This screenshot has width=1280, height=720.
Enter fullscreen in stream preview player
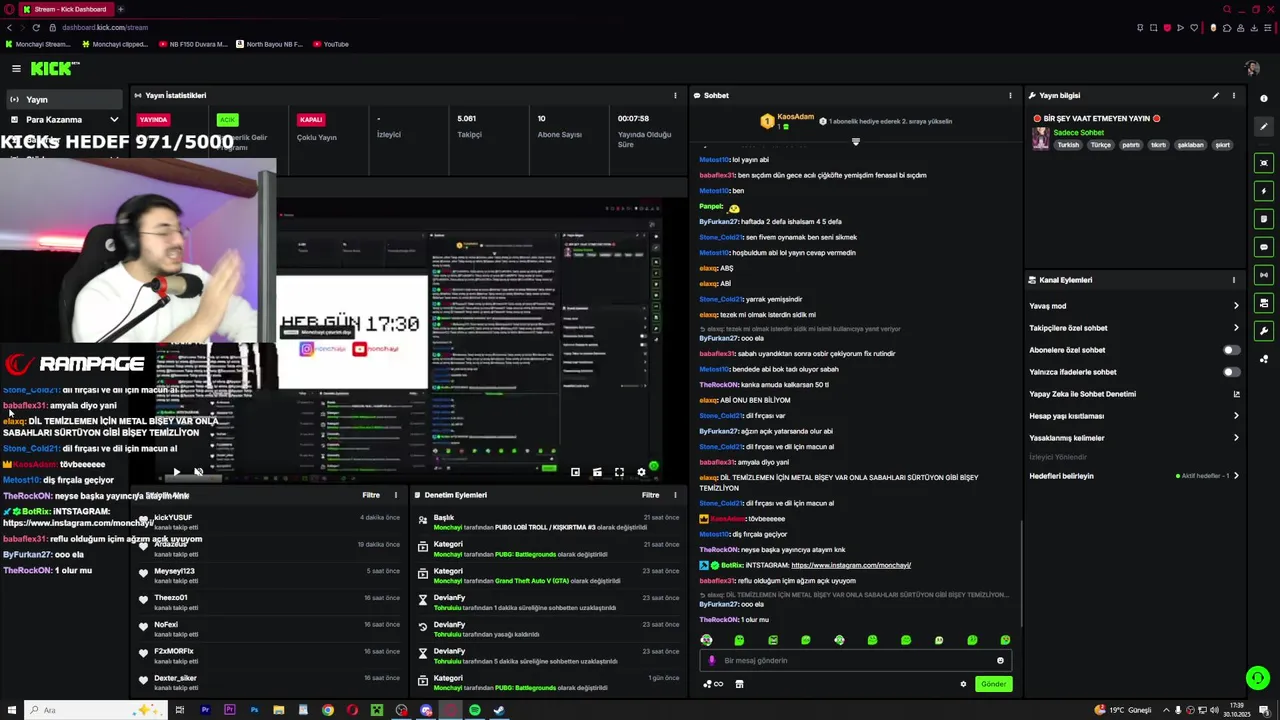(619, 472)
